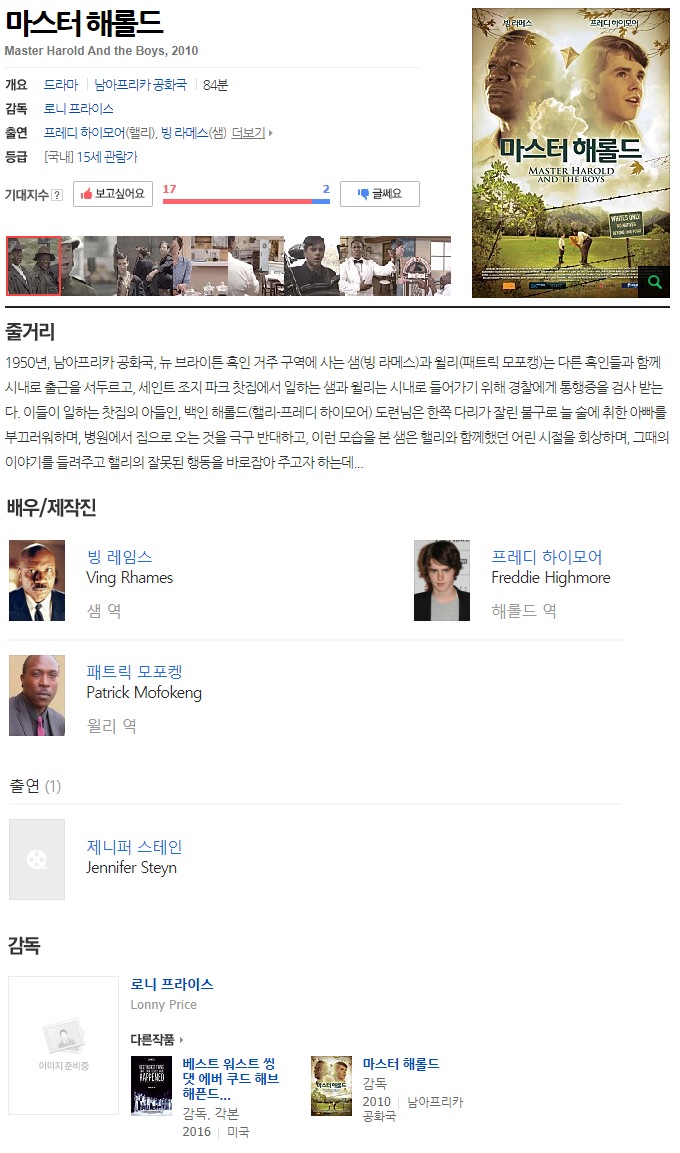Click the 글쎄요 thumbs-down button
The height and width of the screenshot is (1153, 680).
[379, 193]
